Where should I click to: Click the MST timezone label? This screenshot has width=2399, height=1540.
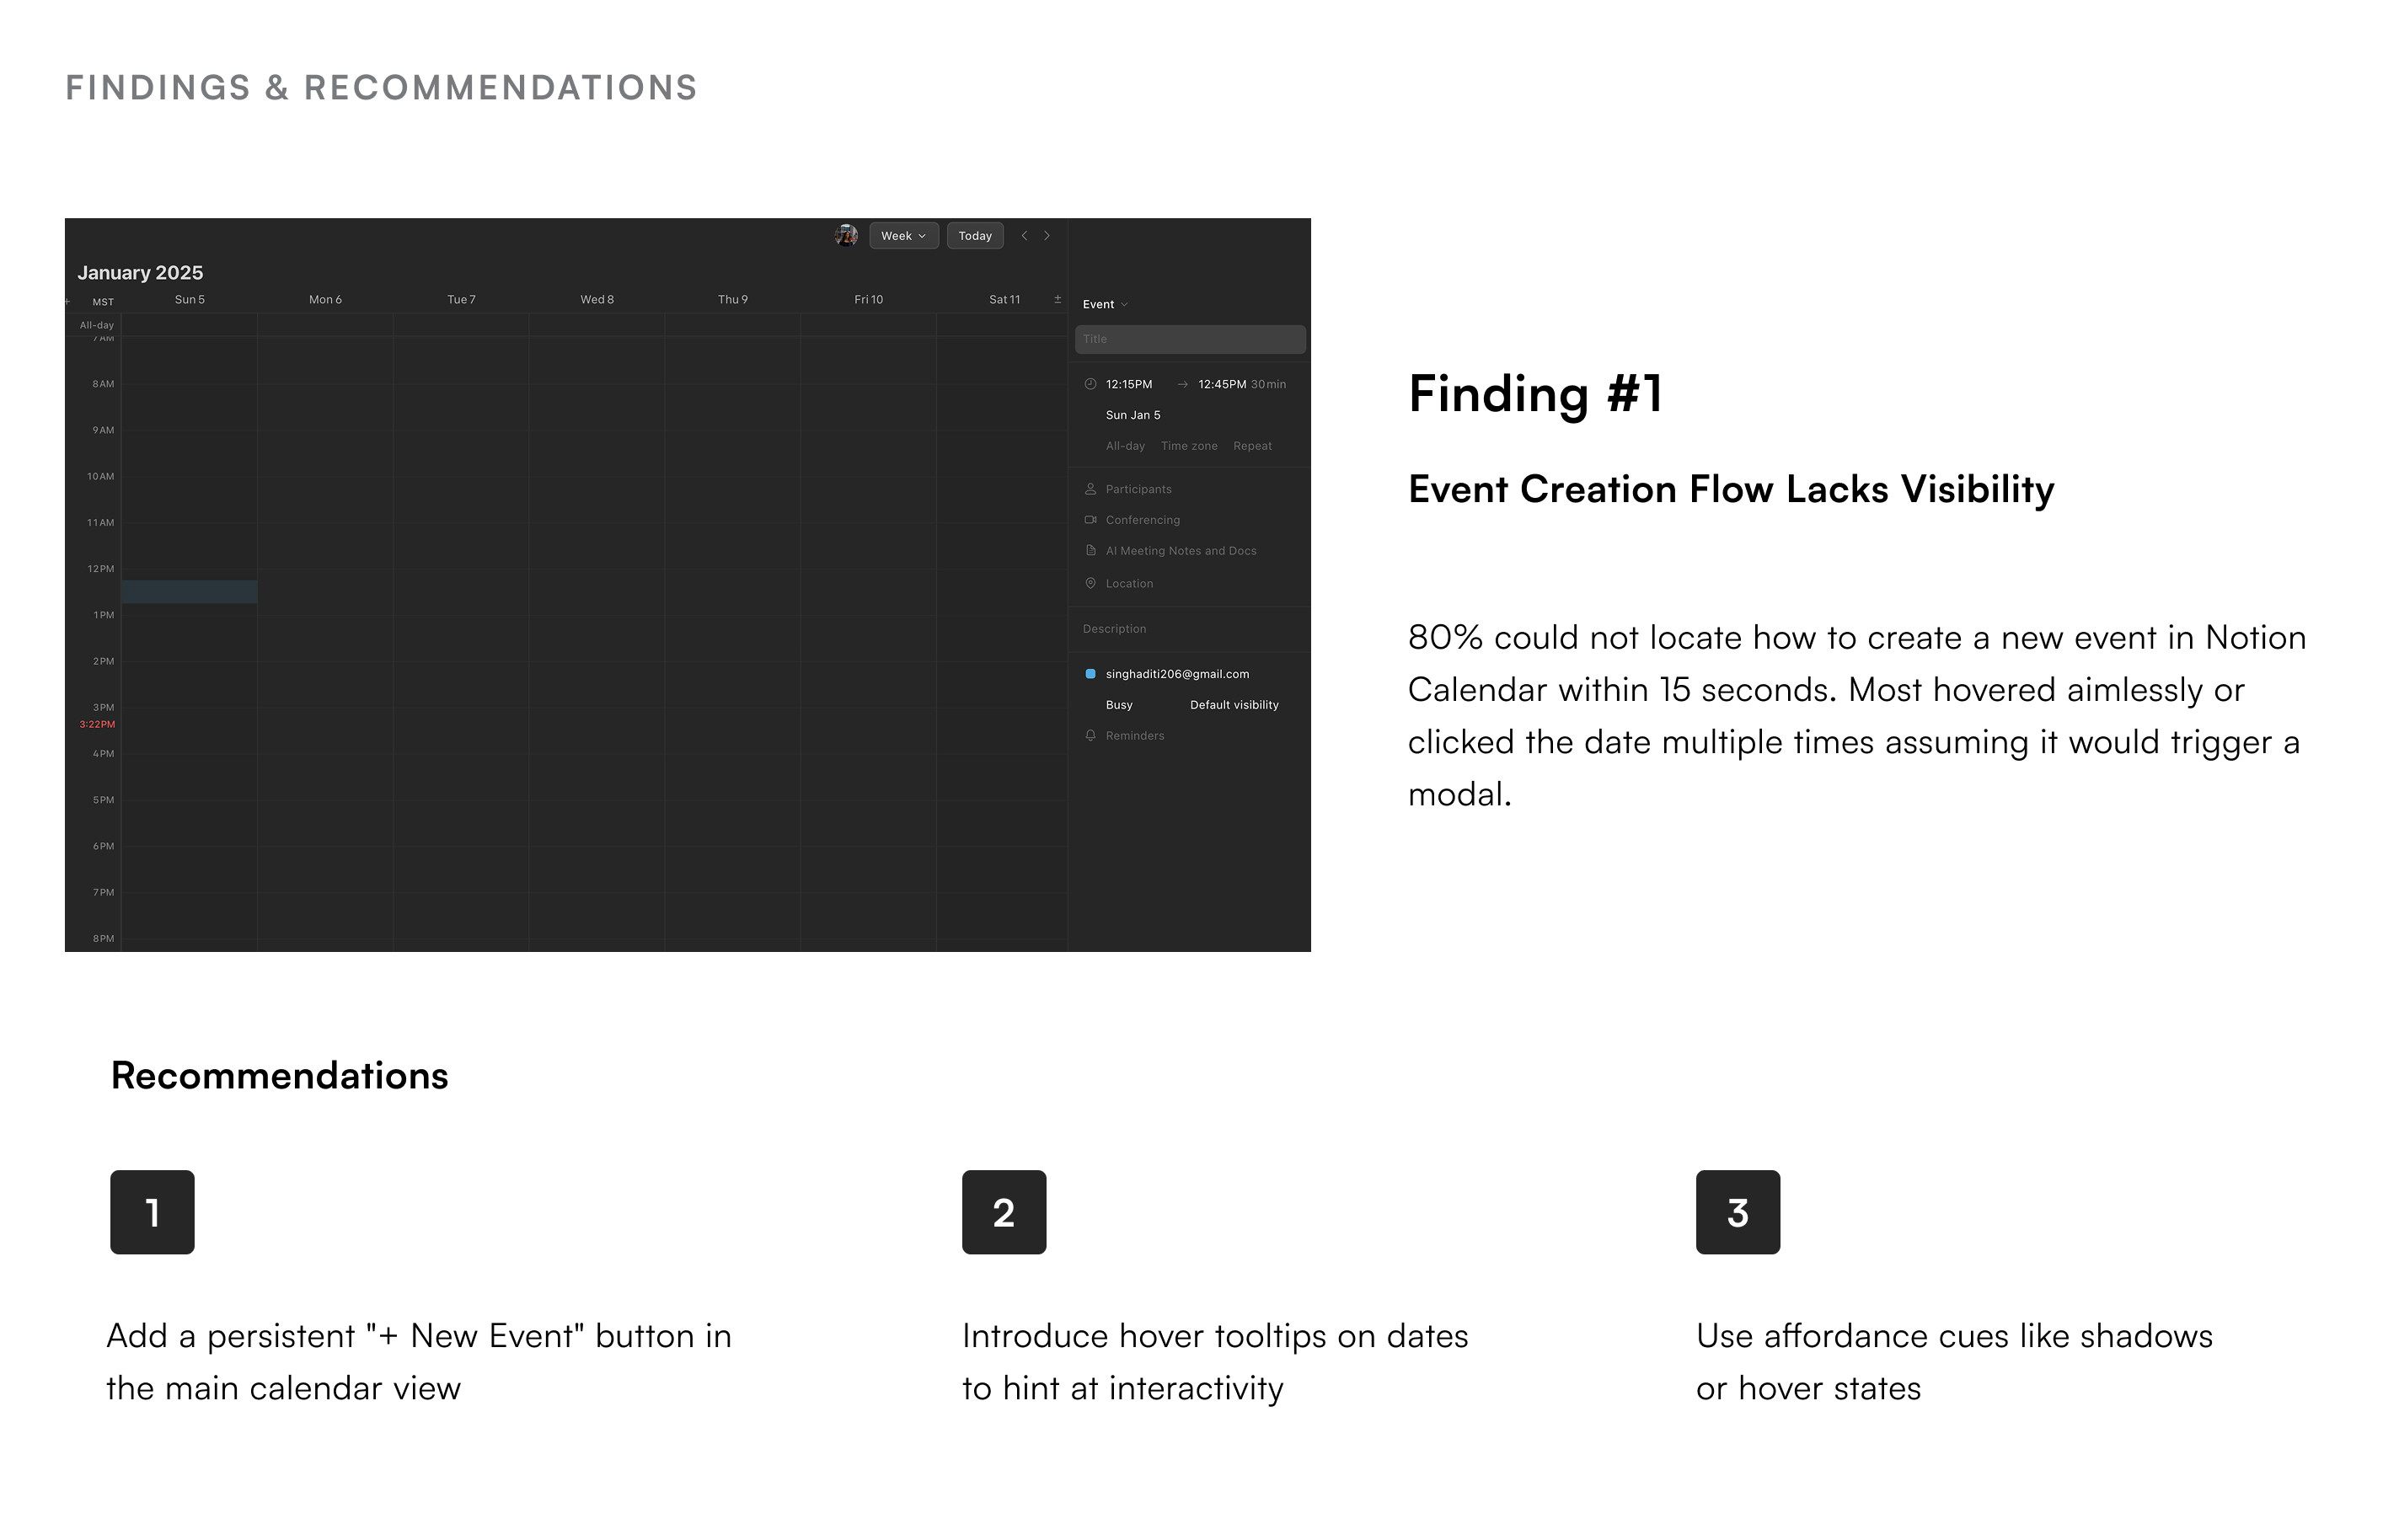coord(103,302)
